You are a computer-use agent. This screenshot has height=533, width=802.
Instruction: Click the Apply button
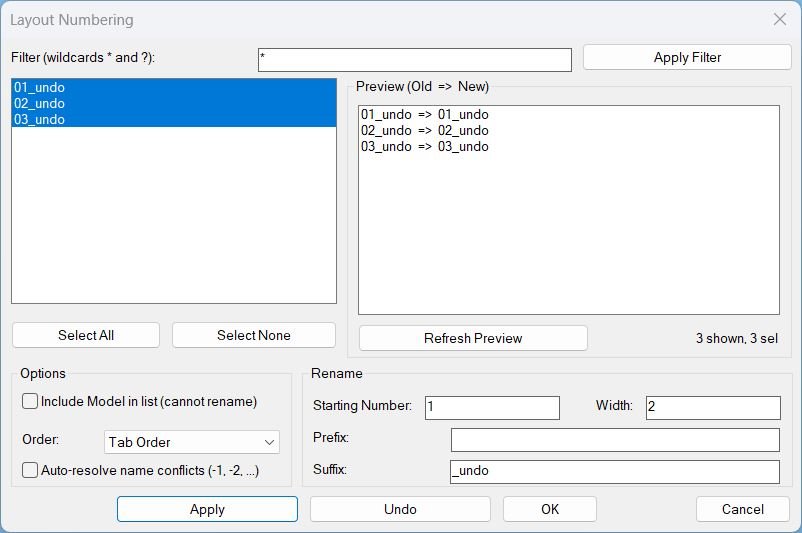(x=207, y=509)
